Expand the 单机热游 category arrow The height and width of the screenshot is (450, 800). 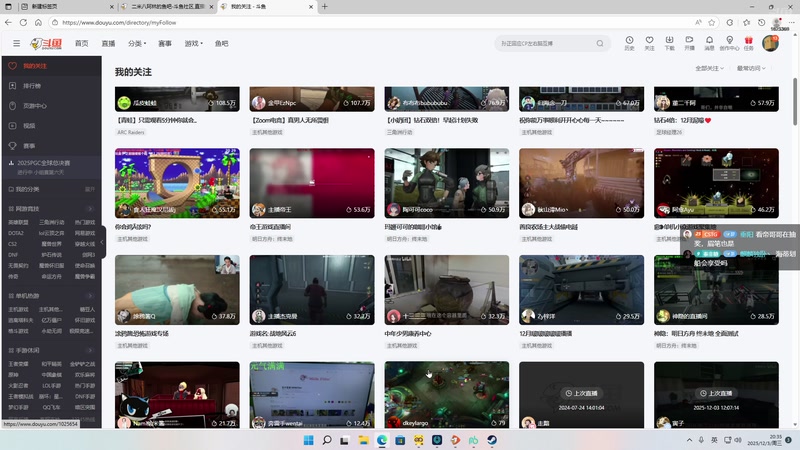[90, 295]
